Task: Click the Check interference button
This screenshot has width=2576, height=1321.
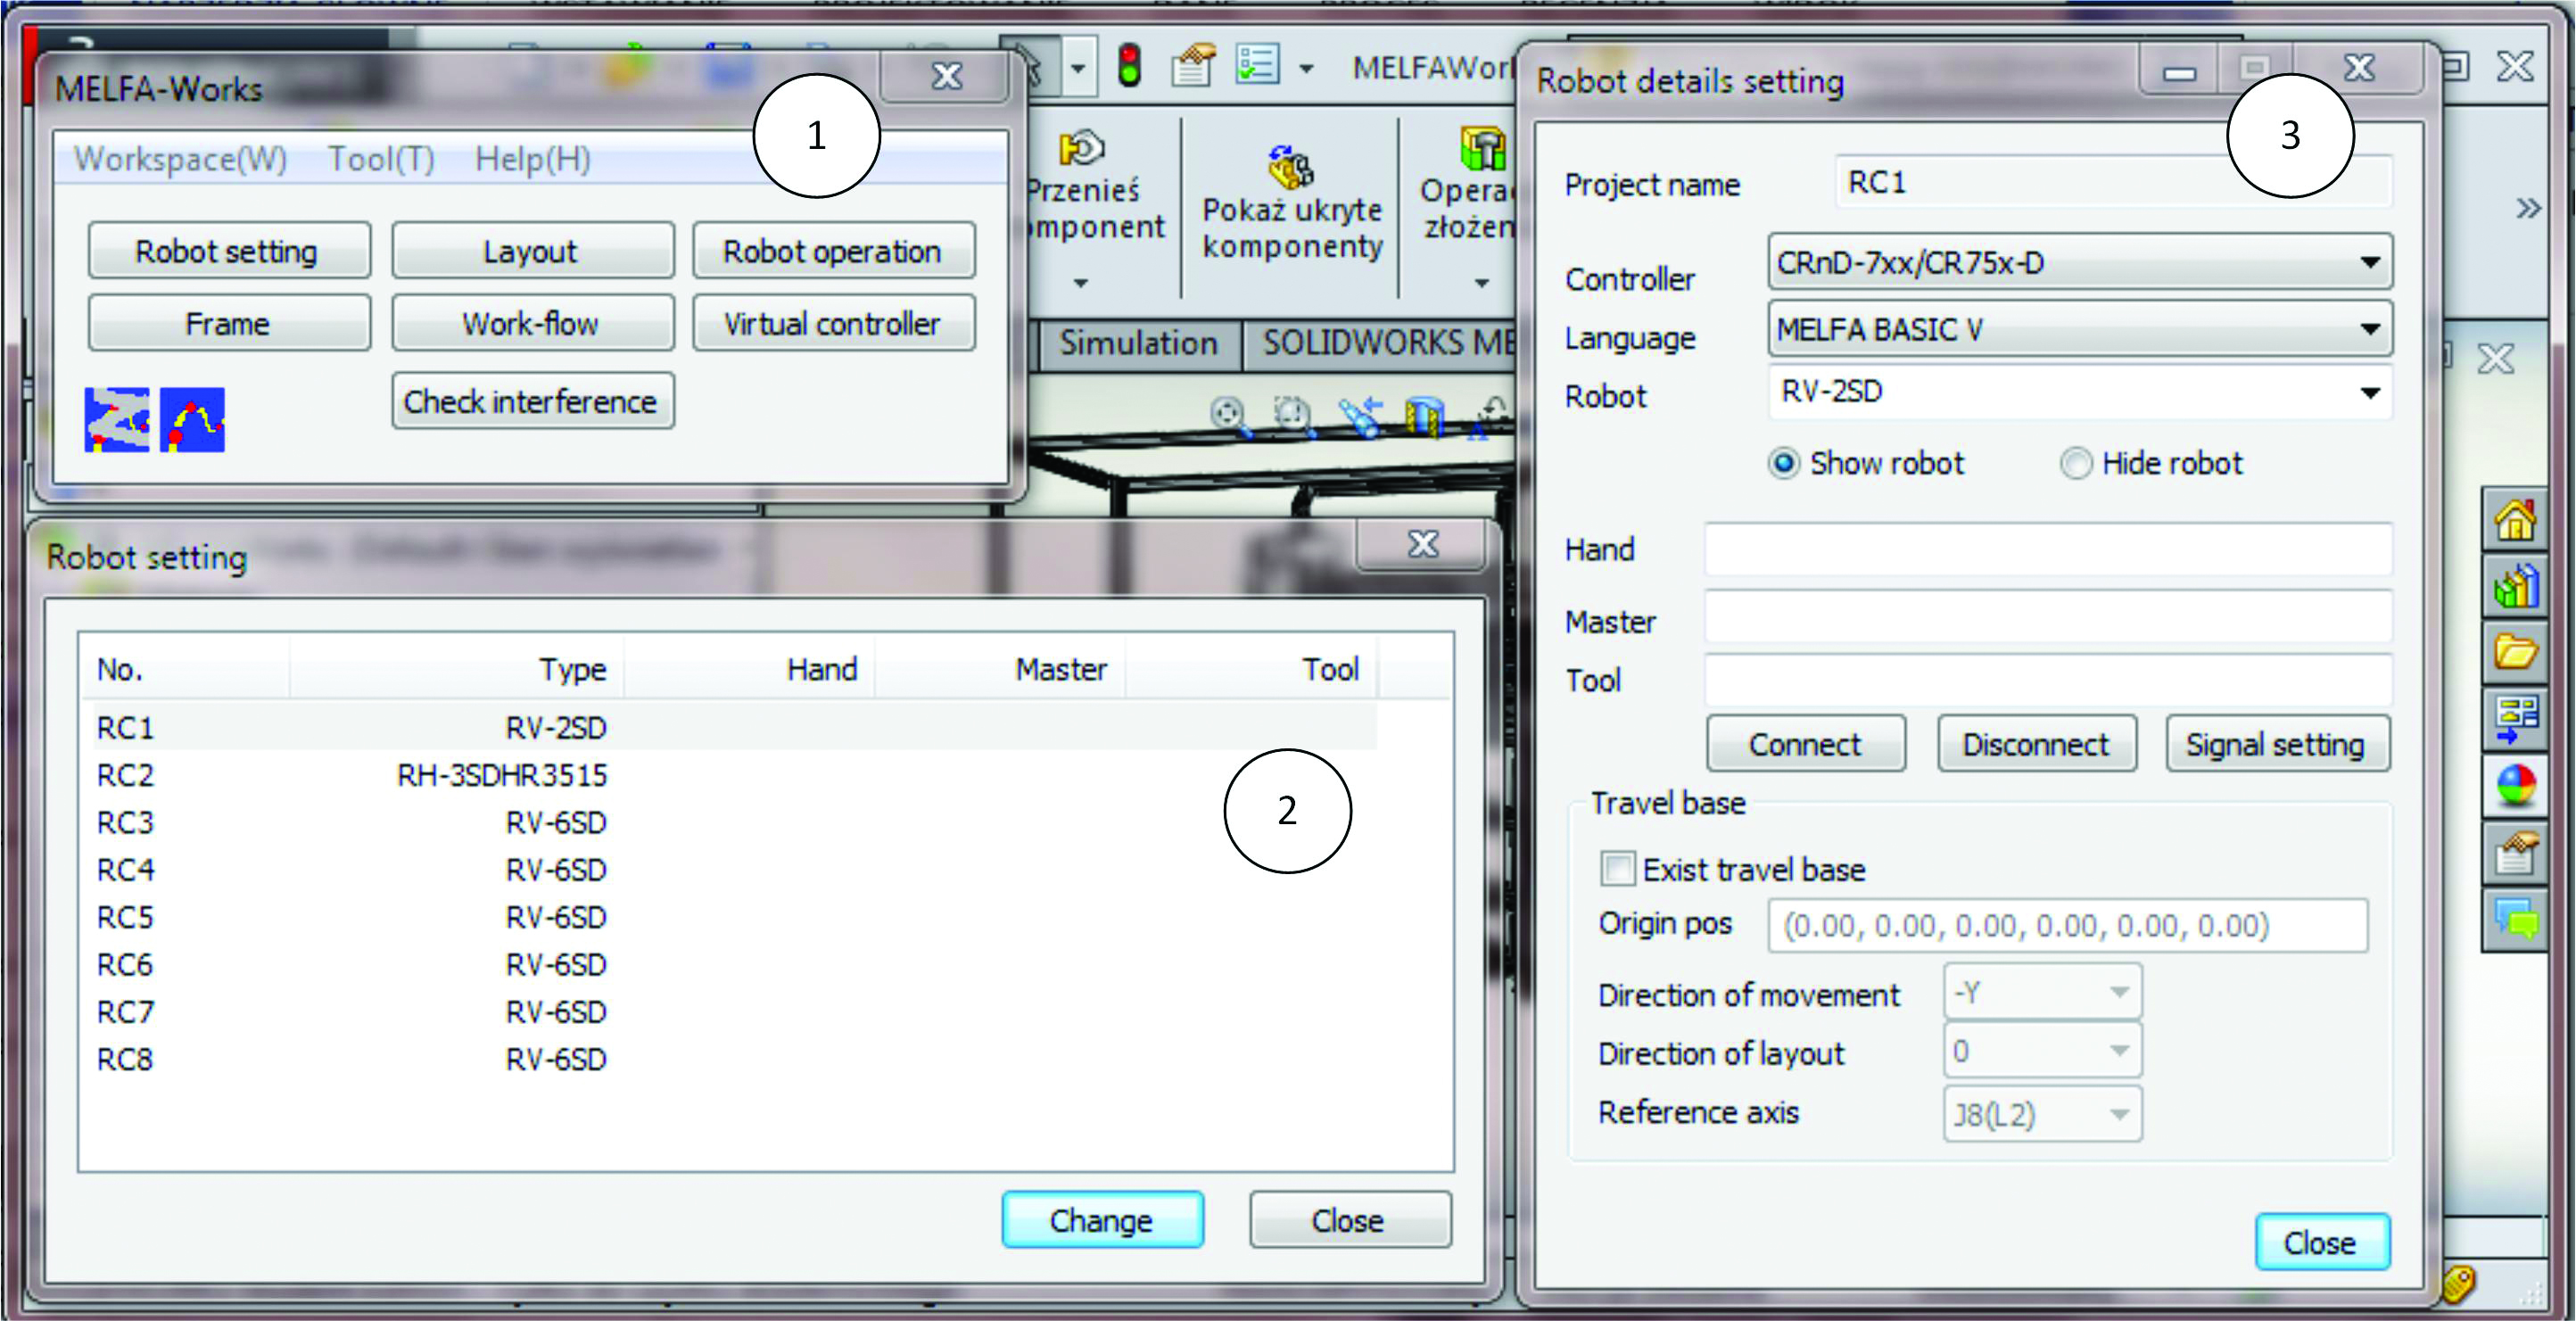Action: point(532,401)
